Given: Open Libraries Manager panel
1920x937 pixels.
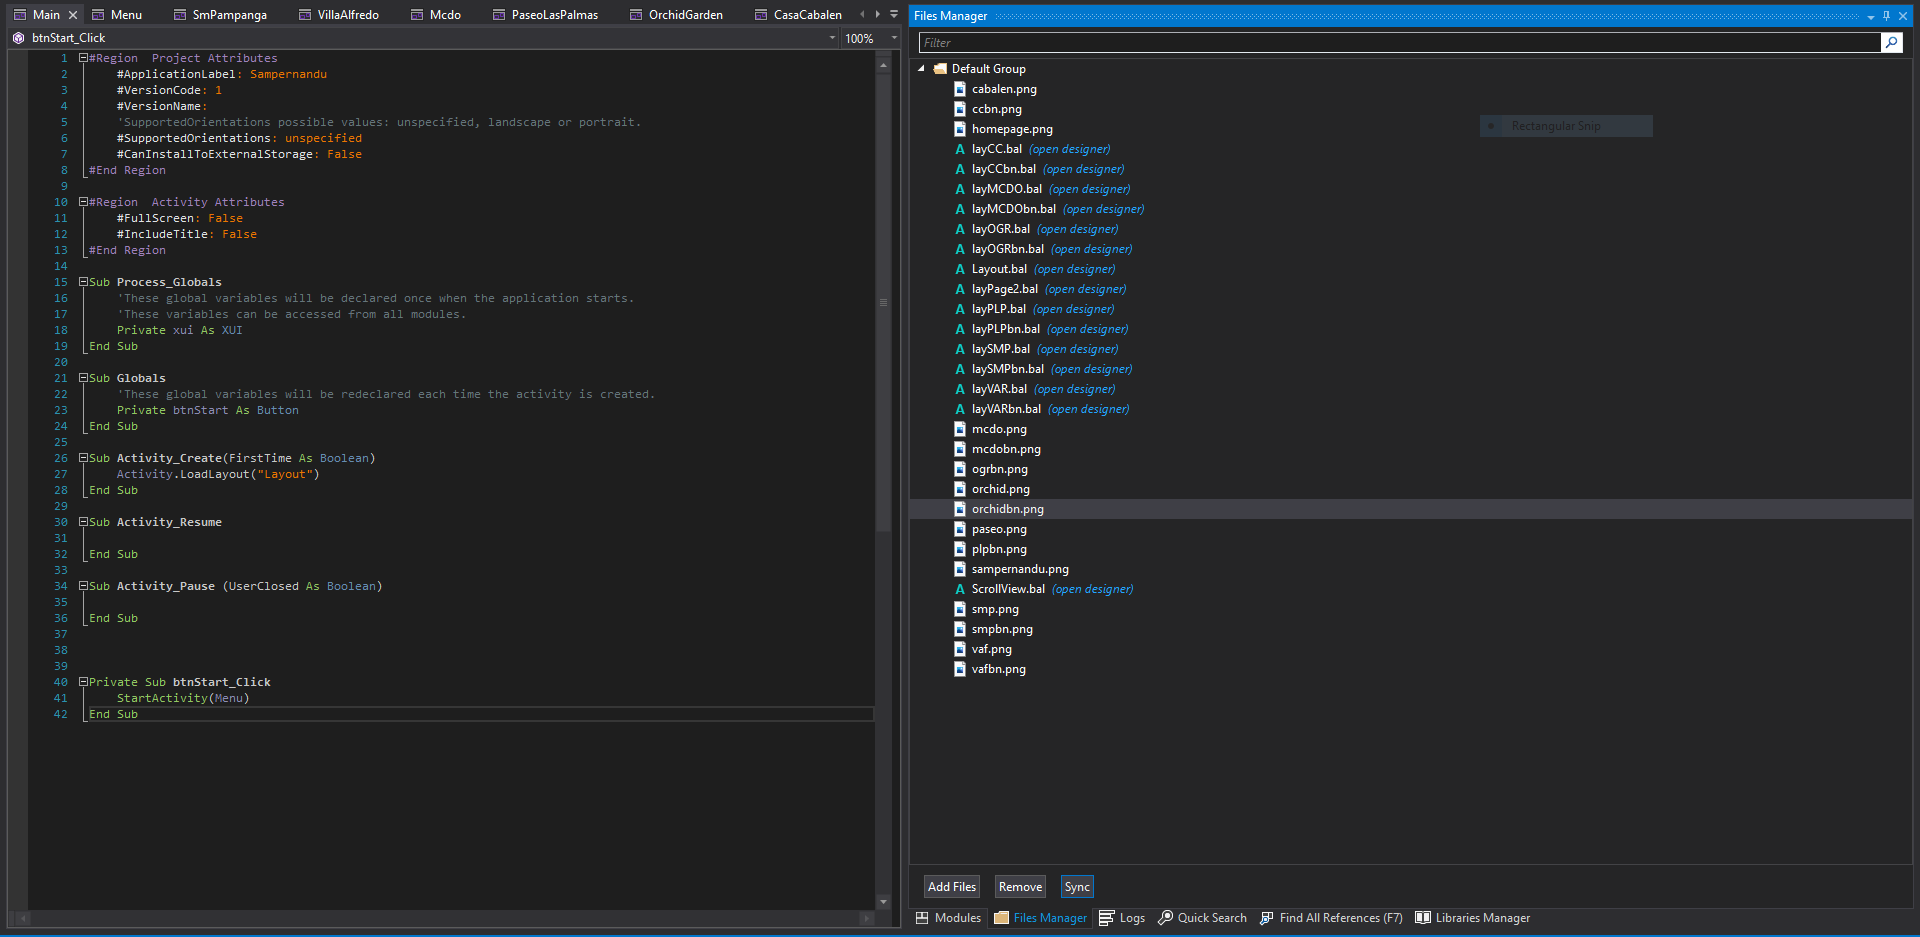Looking at the screenshot, I should click(x=1473, y=918).
